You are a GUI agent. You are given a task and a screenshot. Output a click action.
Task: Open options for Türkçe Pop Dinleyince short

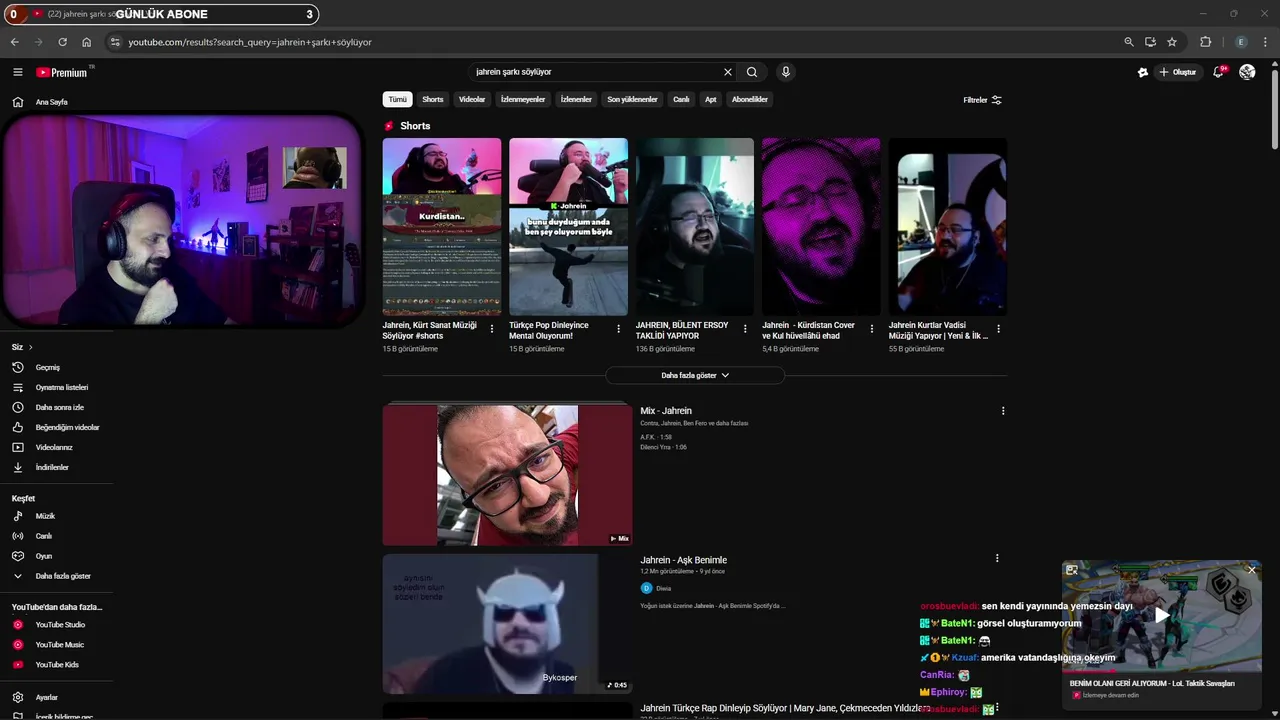pyautogui.click(x=618, y=329)
